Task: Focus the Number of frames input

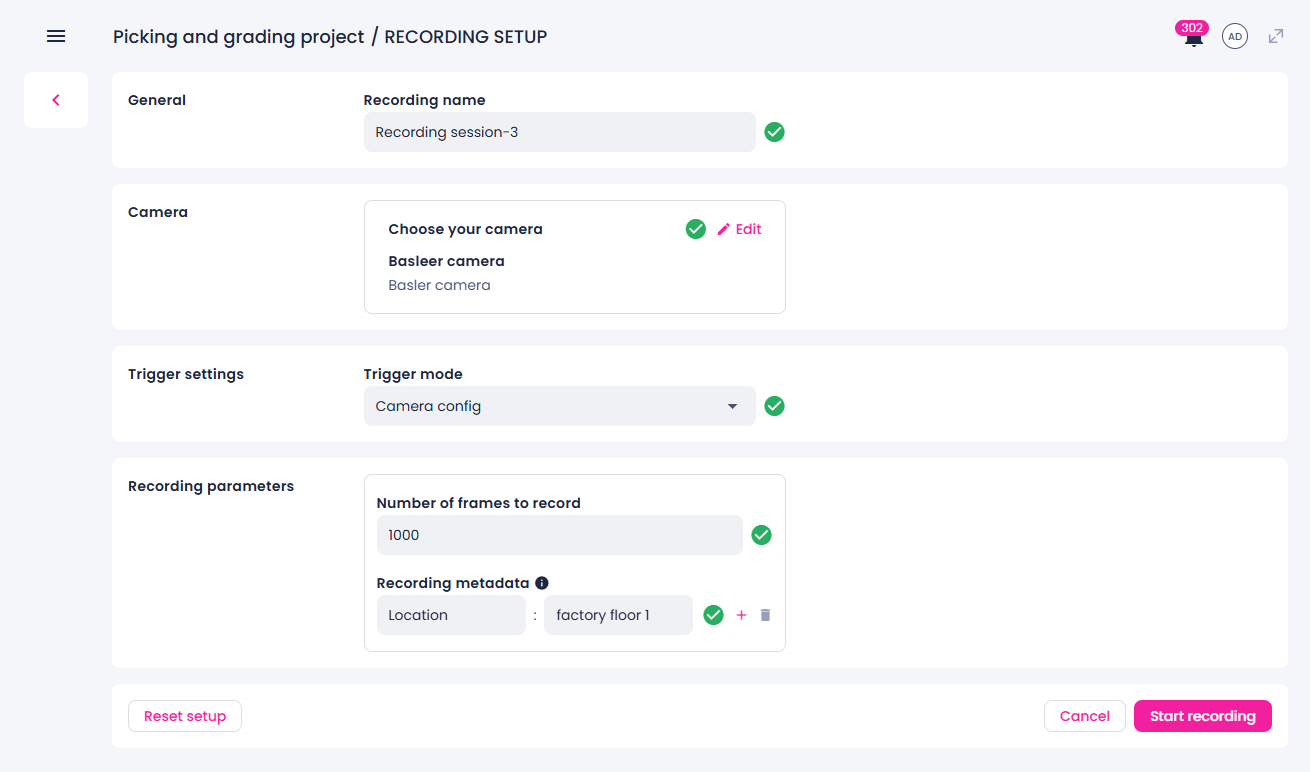Action: coord(560,535)
